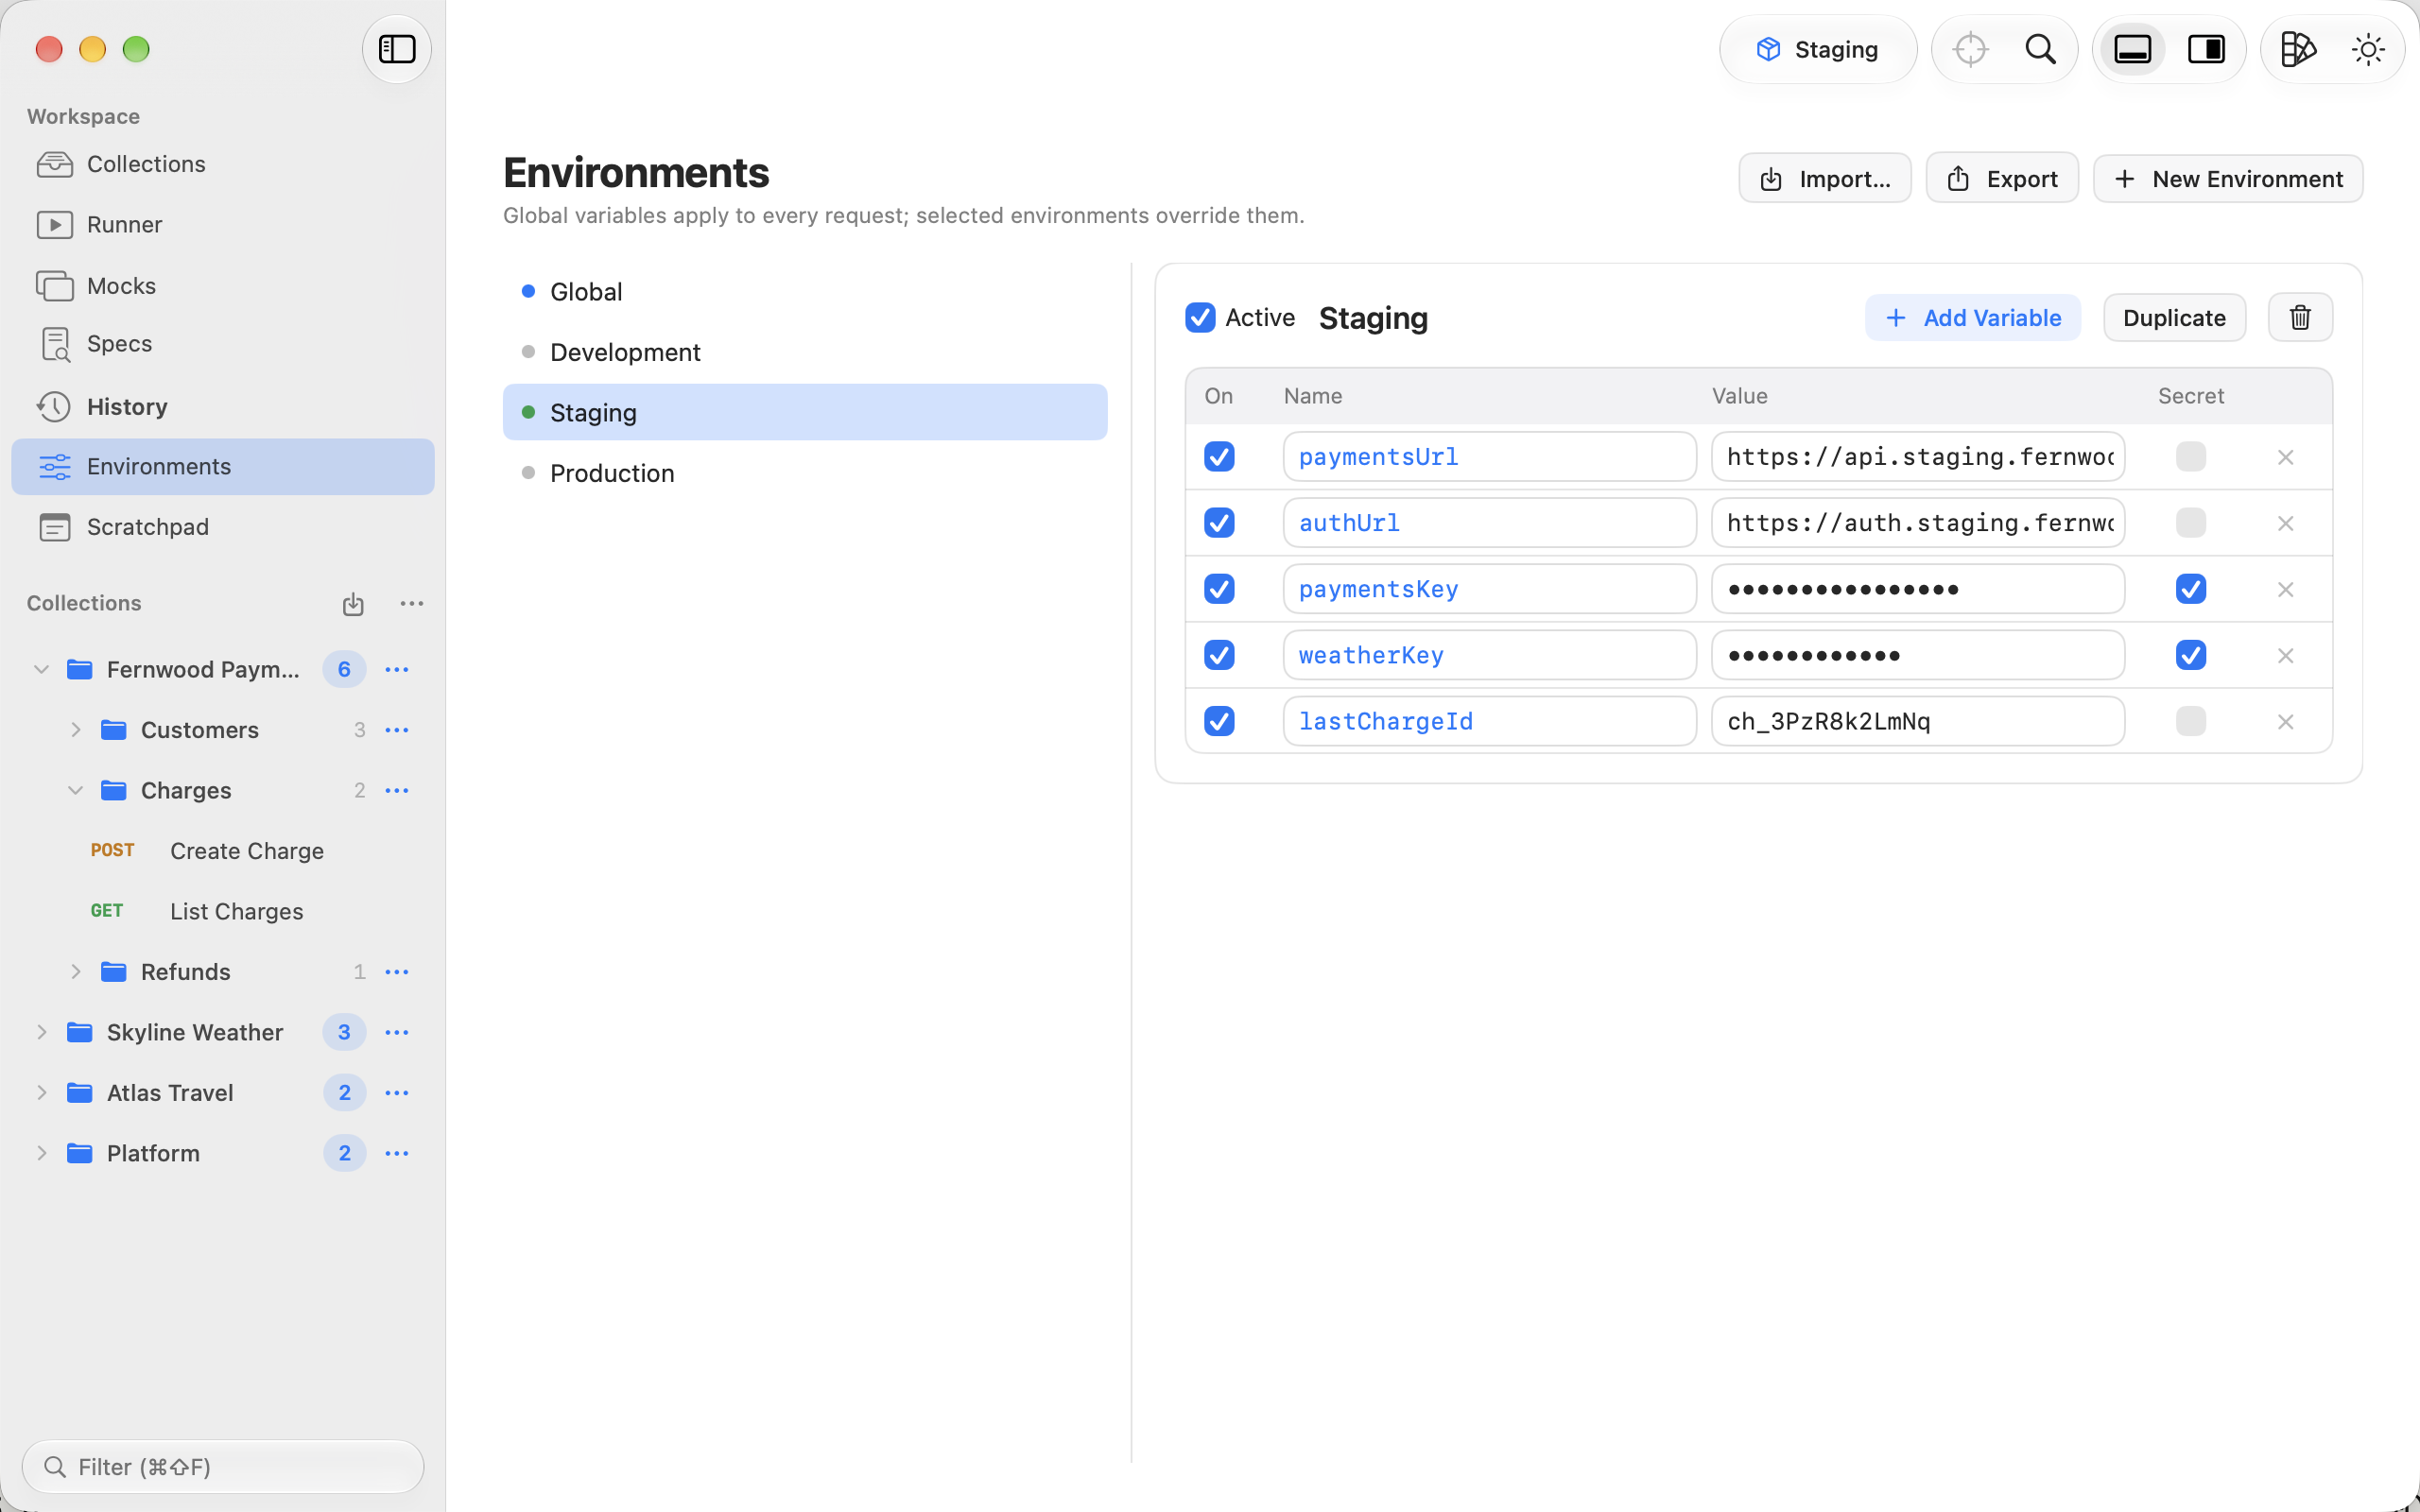This screenshot has width=2420, height=1512.
Task: Collapse the Fernwood Payments collection
Action: tap(42, 669)
